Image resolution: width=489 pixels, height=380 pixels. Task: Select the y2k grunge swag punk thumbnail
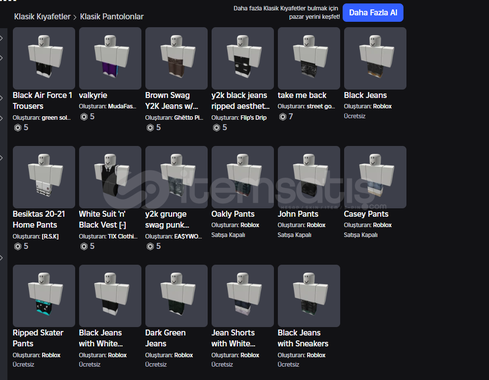point(176,177)
